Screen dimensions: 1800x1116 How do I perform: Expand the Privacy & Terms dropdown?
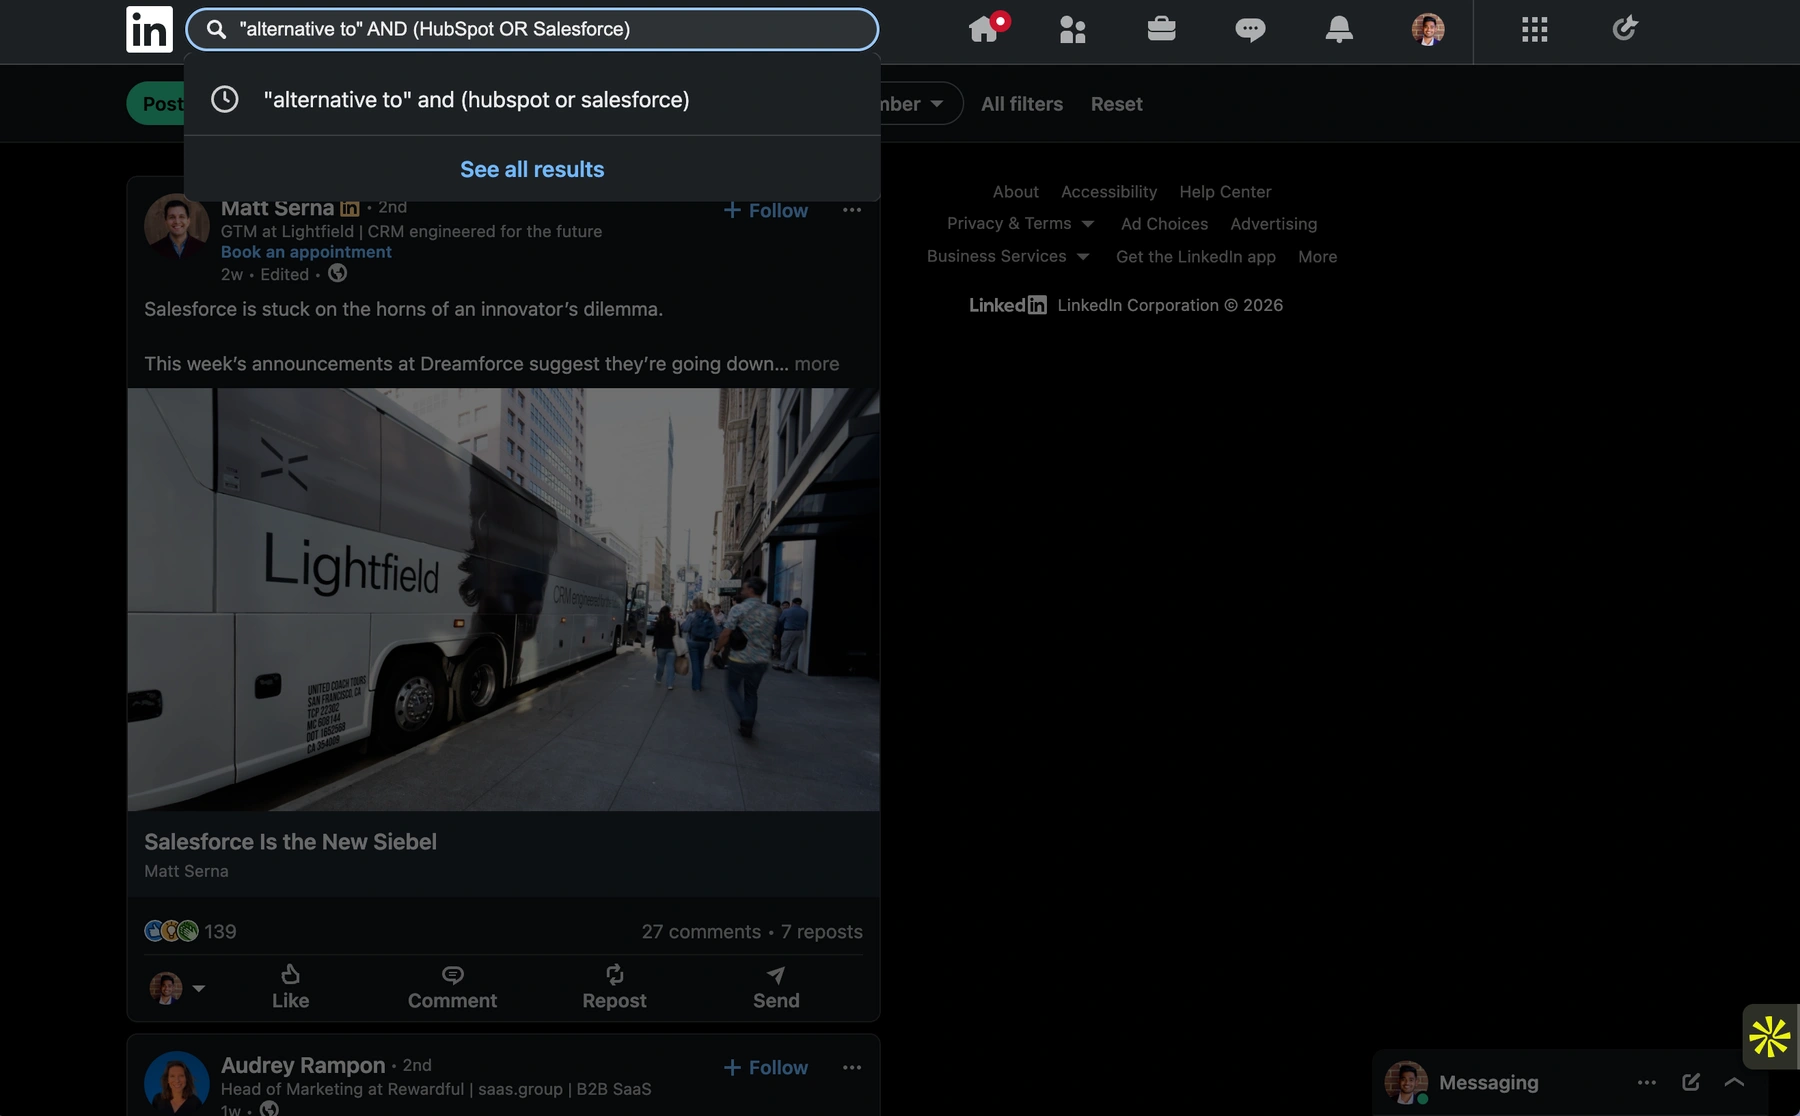tap(1020, 224)
